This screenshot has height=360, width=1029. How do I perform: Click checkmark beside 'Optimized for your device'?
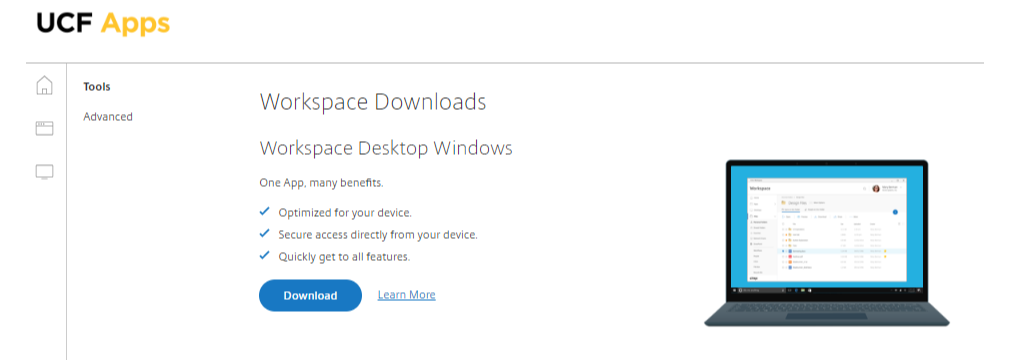[x=264, y=211]
